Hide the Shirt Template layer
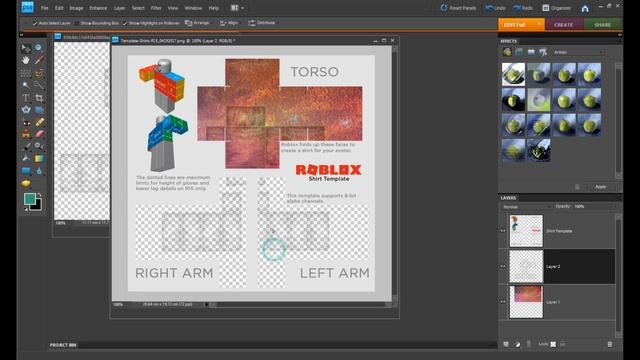Image resolution: width=640 pixels, height=360 pixels. [x=503, y=231]
